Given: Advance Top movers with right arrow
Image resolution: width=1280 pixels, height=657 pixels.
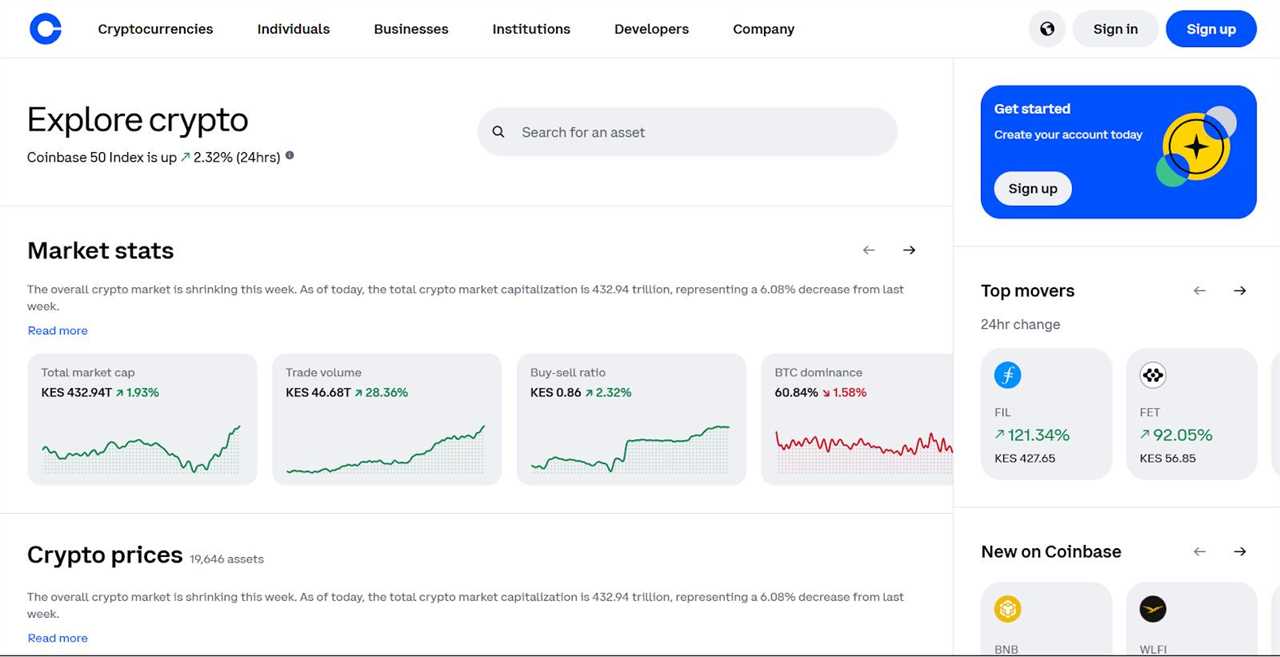Looking at the screenshot, I should (1240, 290).
